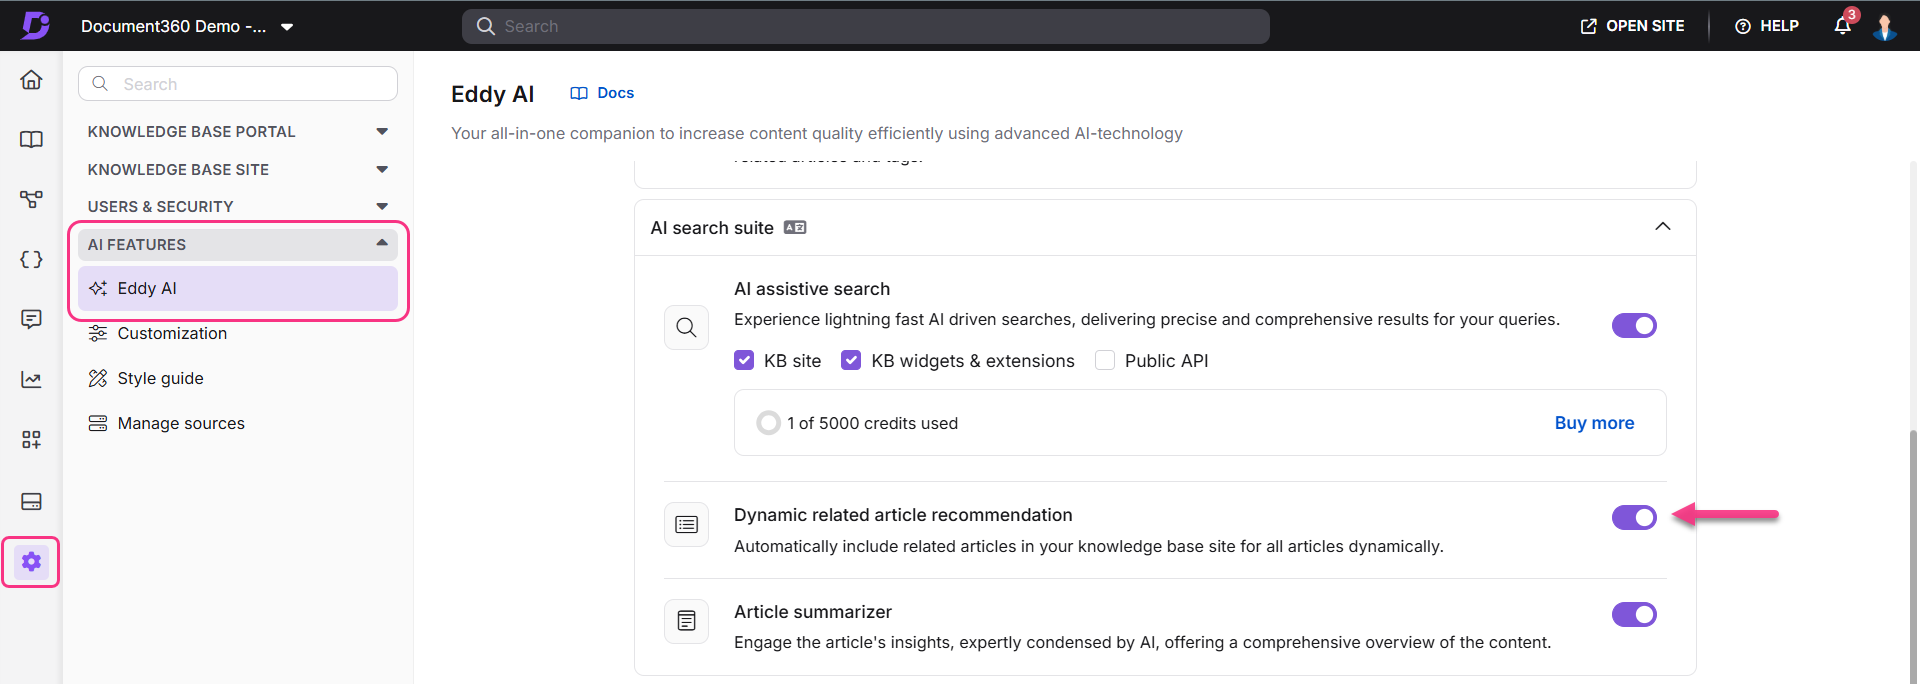The image size is (1920, 684).
Task: Click the Eddy AI page heading
Action: (493, 94)
